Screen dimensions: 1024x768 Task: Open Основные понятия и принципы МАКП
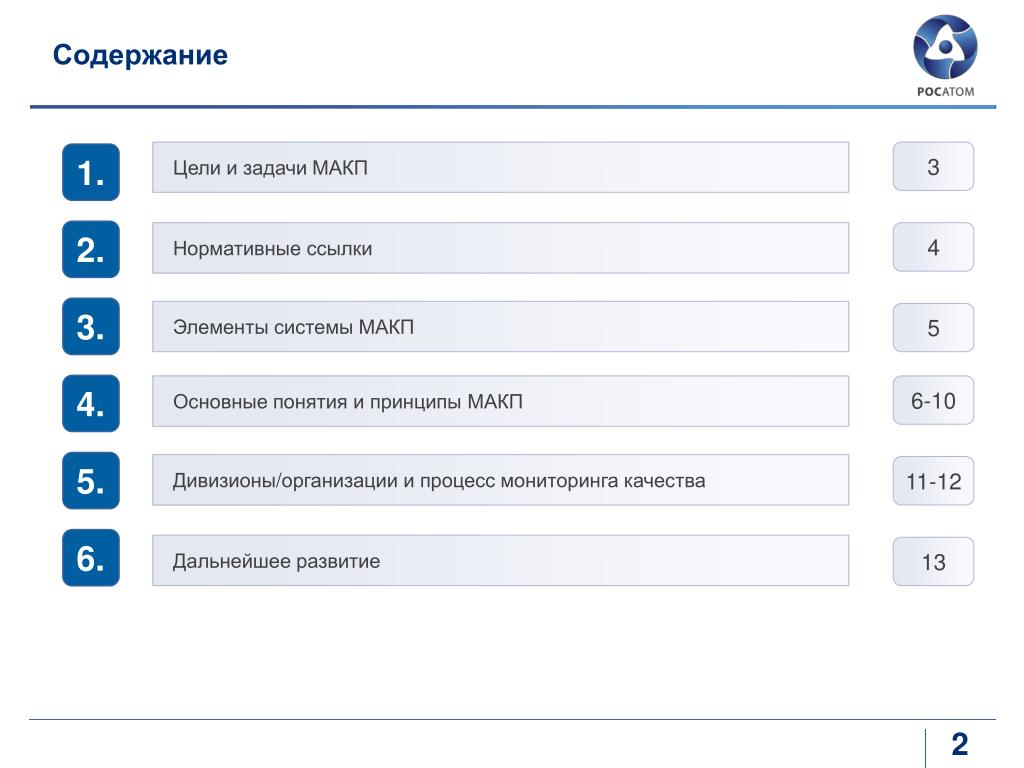500,401
